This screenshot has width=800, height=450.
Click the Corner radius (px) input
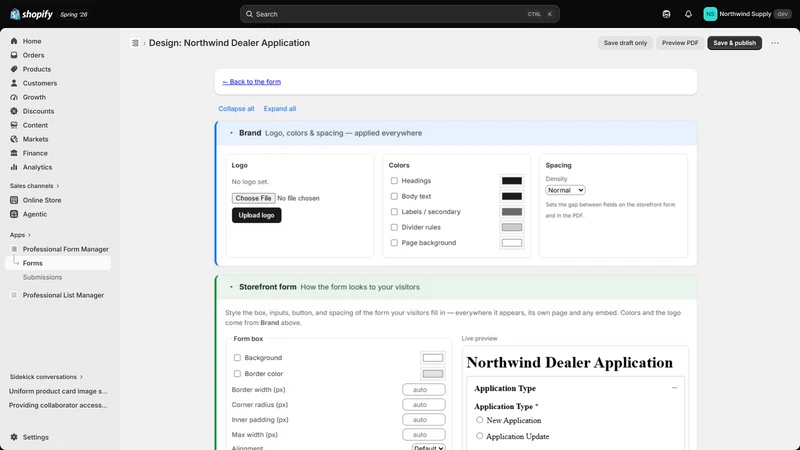point(423,405)
